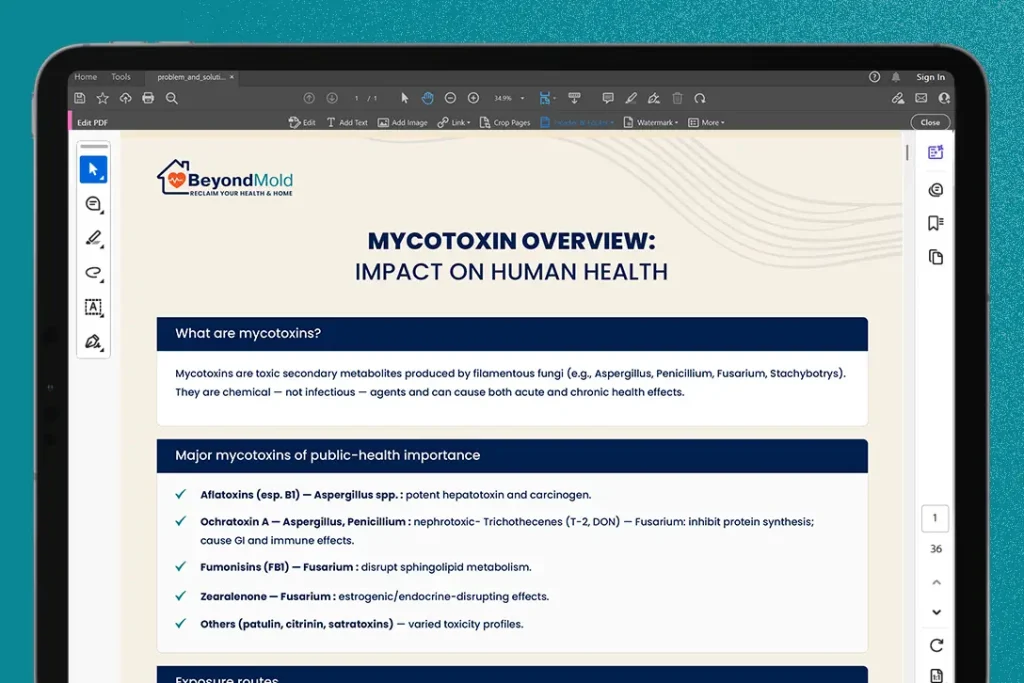Star the document as favorite
Screen dimensions: 1024x683
click(x=103, y=98)
